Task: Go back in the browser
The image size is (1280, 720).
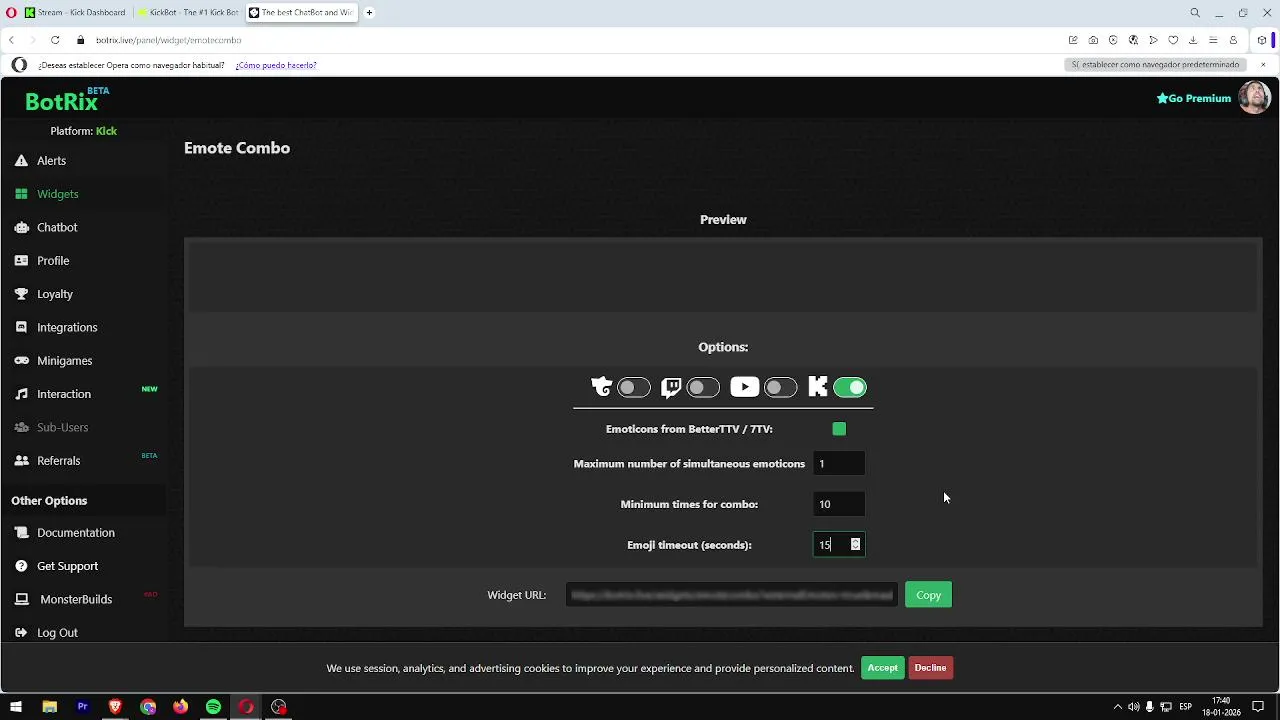Action: pyautogui.click(x=11, y=40)
